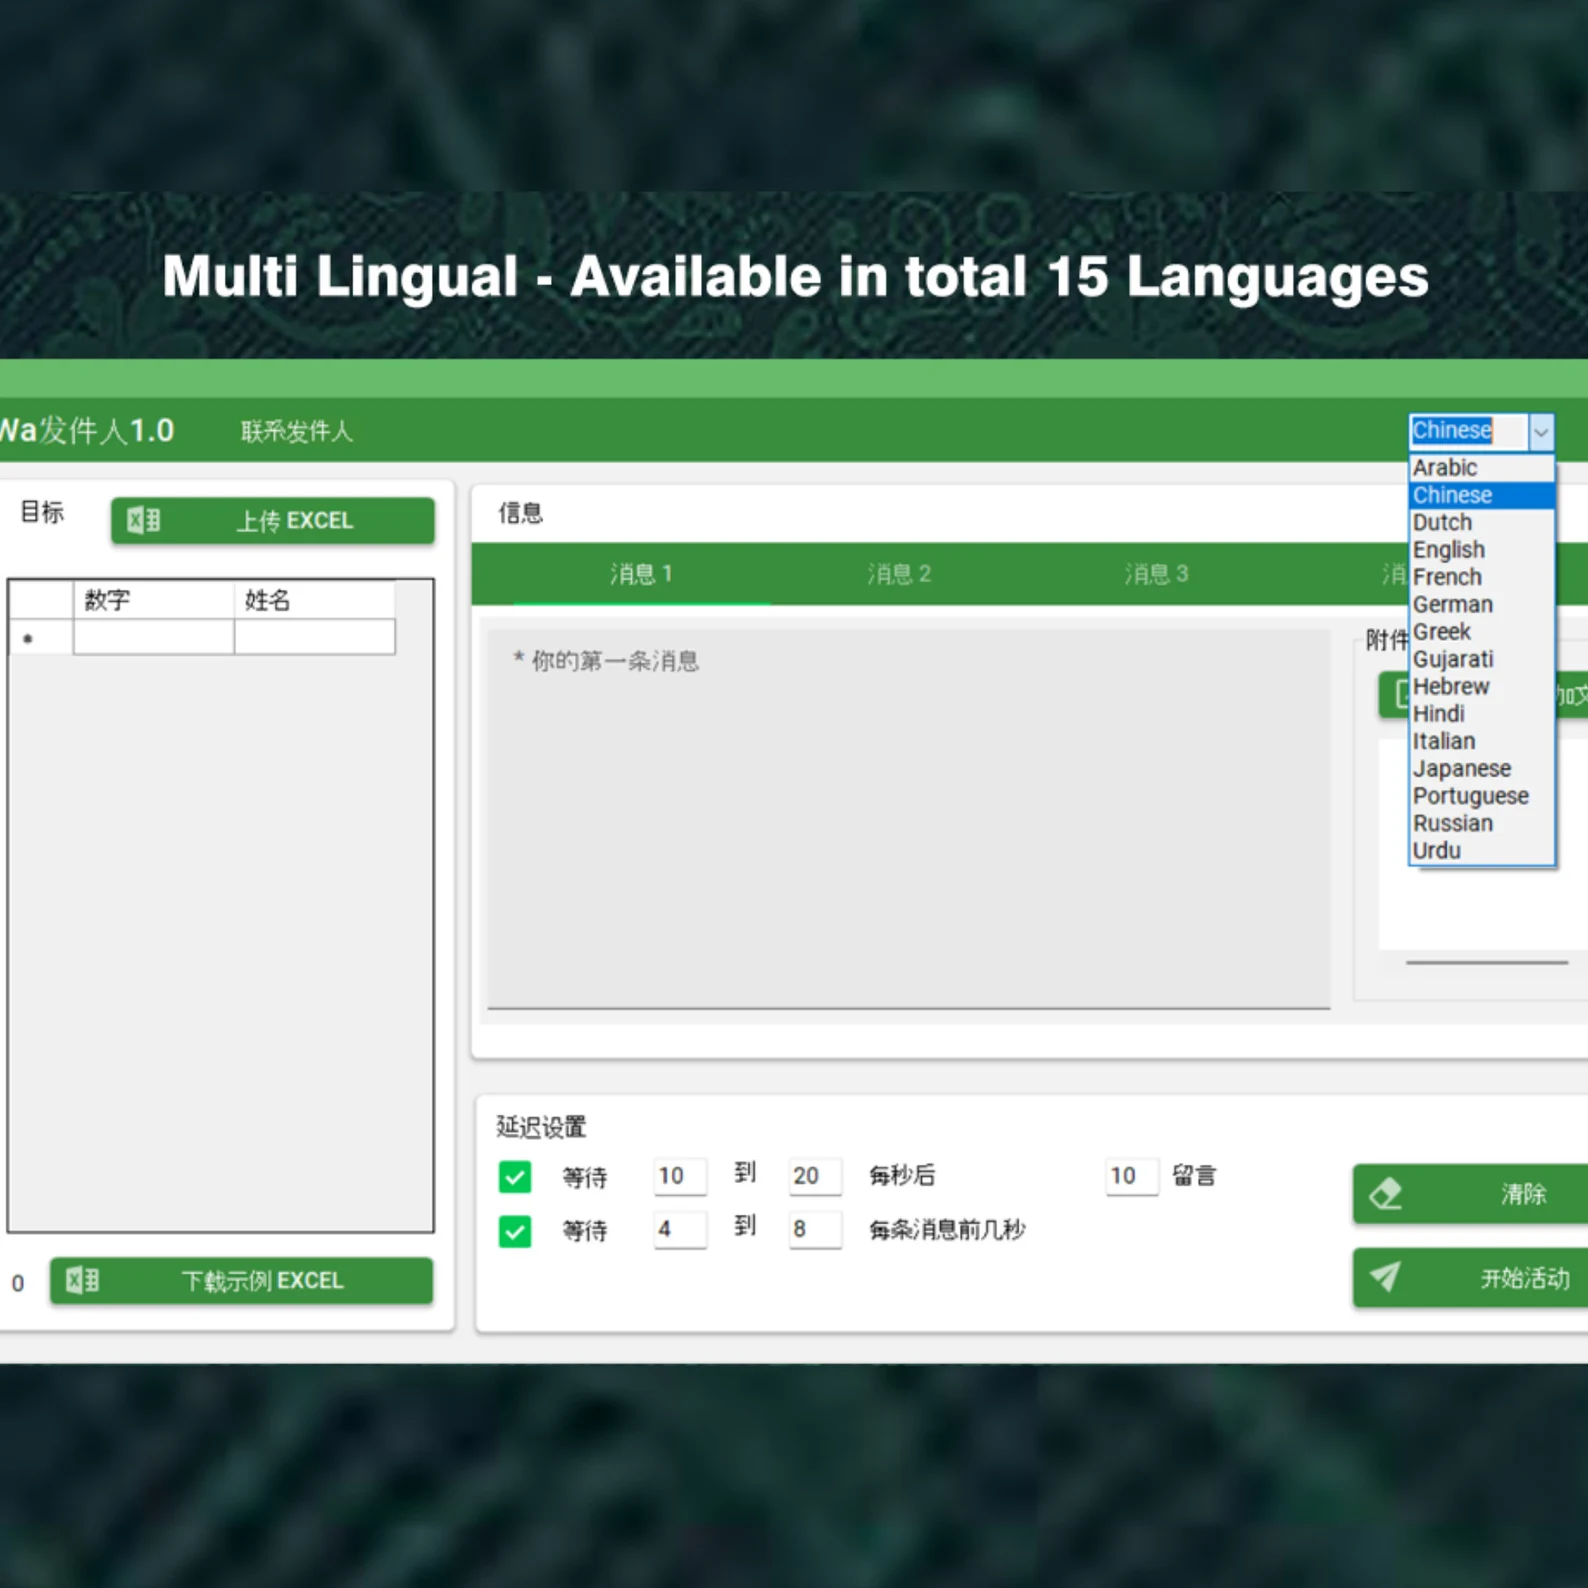Open the 消息 1 tab
Screen dimensions: 1588x1588
(642, 574)
